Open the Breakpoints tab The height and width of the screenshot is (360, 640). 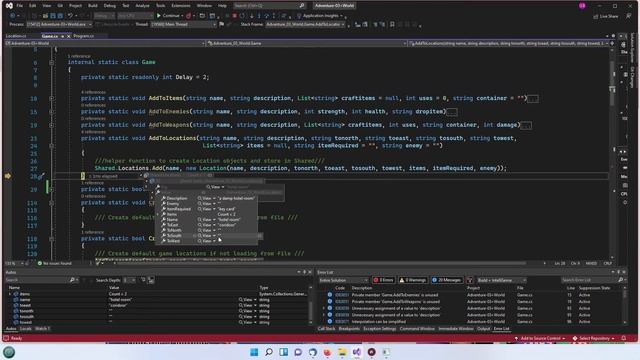pos(349,329)
